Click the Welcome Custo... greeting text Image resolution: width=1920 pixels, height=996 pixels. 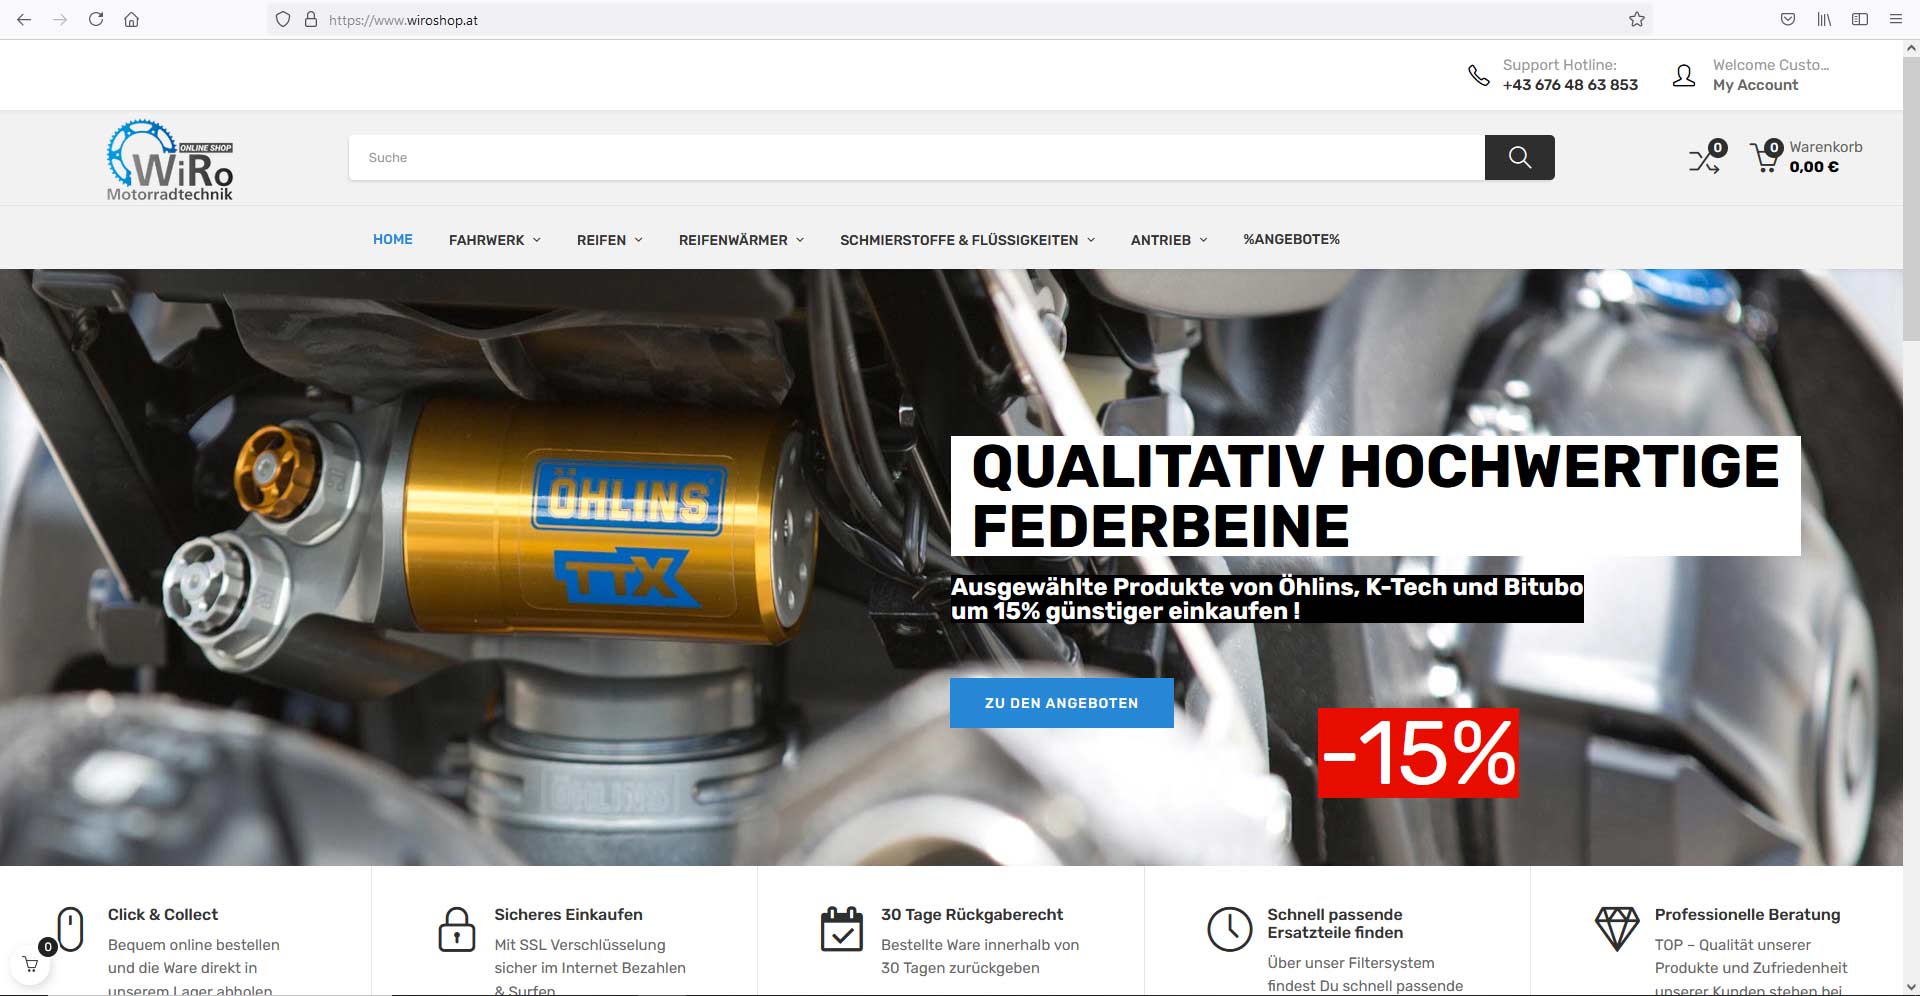click(x=1771, y=65)
